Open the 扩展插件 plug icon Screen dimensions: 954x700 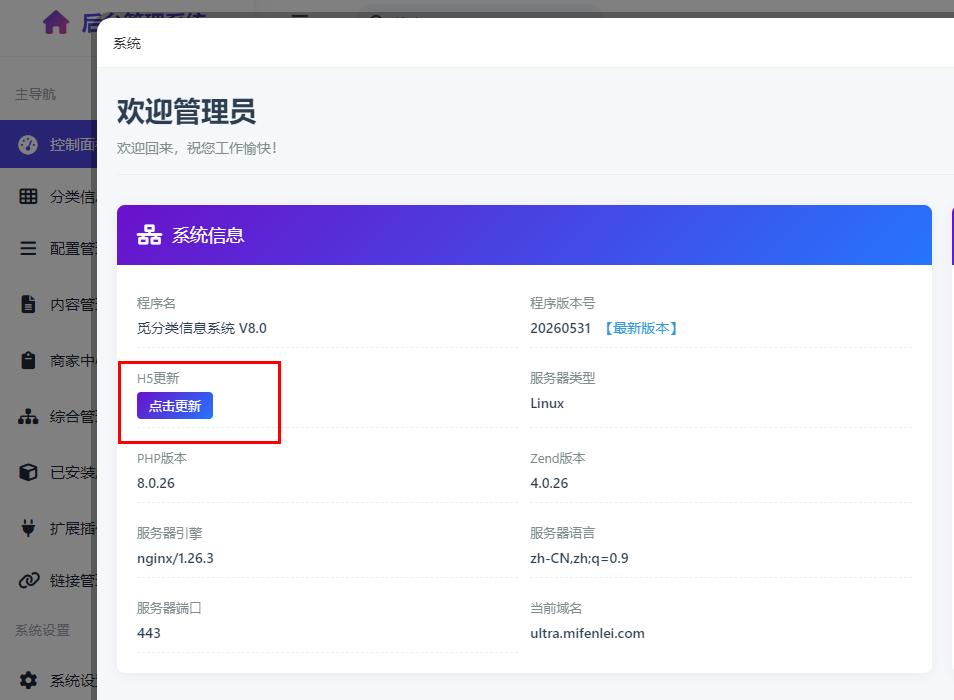[x=28, y=528]
